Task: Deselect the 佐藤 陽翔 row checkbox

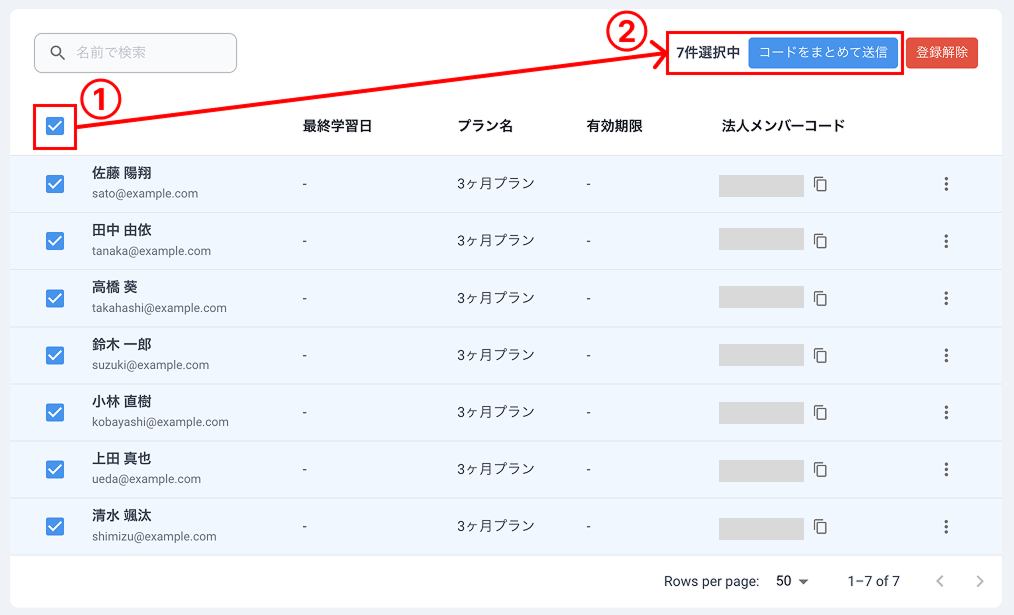Action: point(55,184)
